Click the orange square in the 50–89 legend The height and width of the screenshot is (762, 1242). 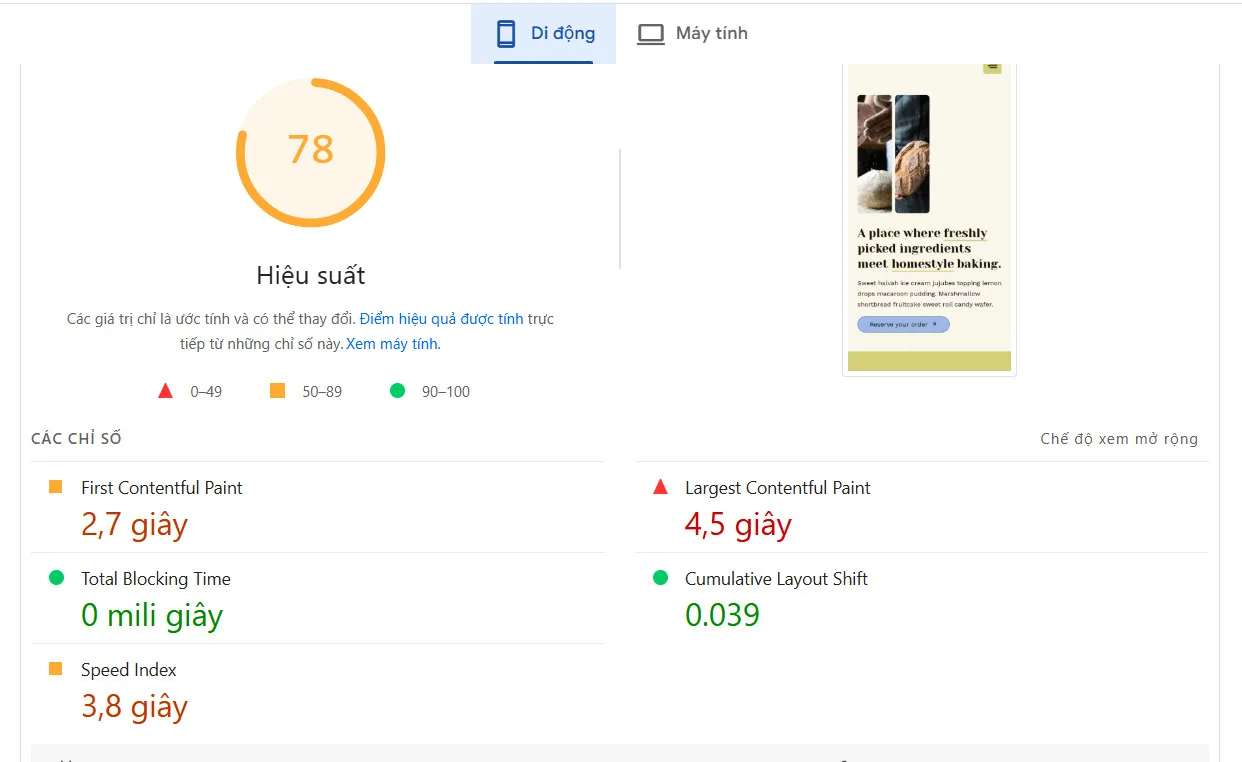pyautogui.click(x=276, y=390)
